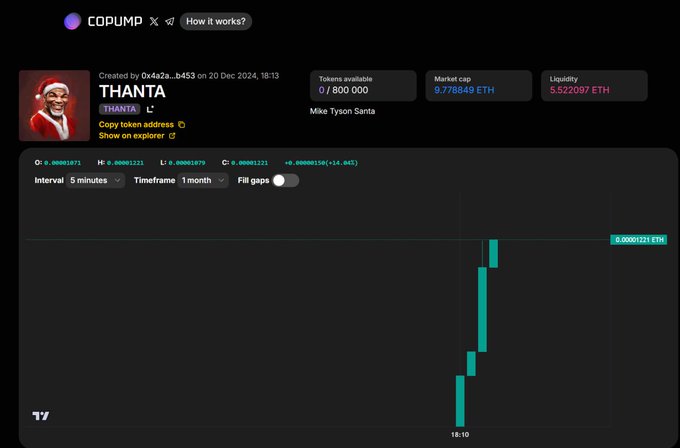Click the How it works? button
680x448 pixels.
(216, 21)
